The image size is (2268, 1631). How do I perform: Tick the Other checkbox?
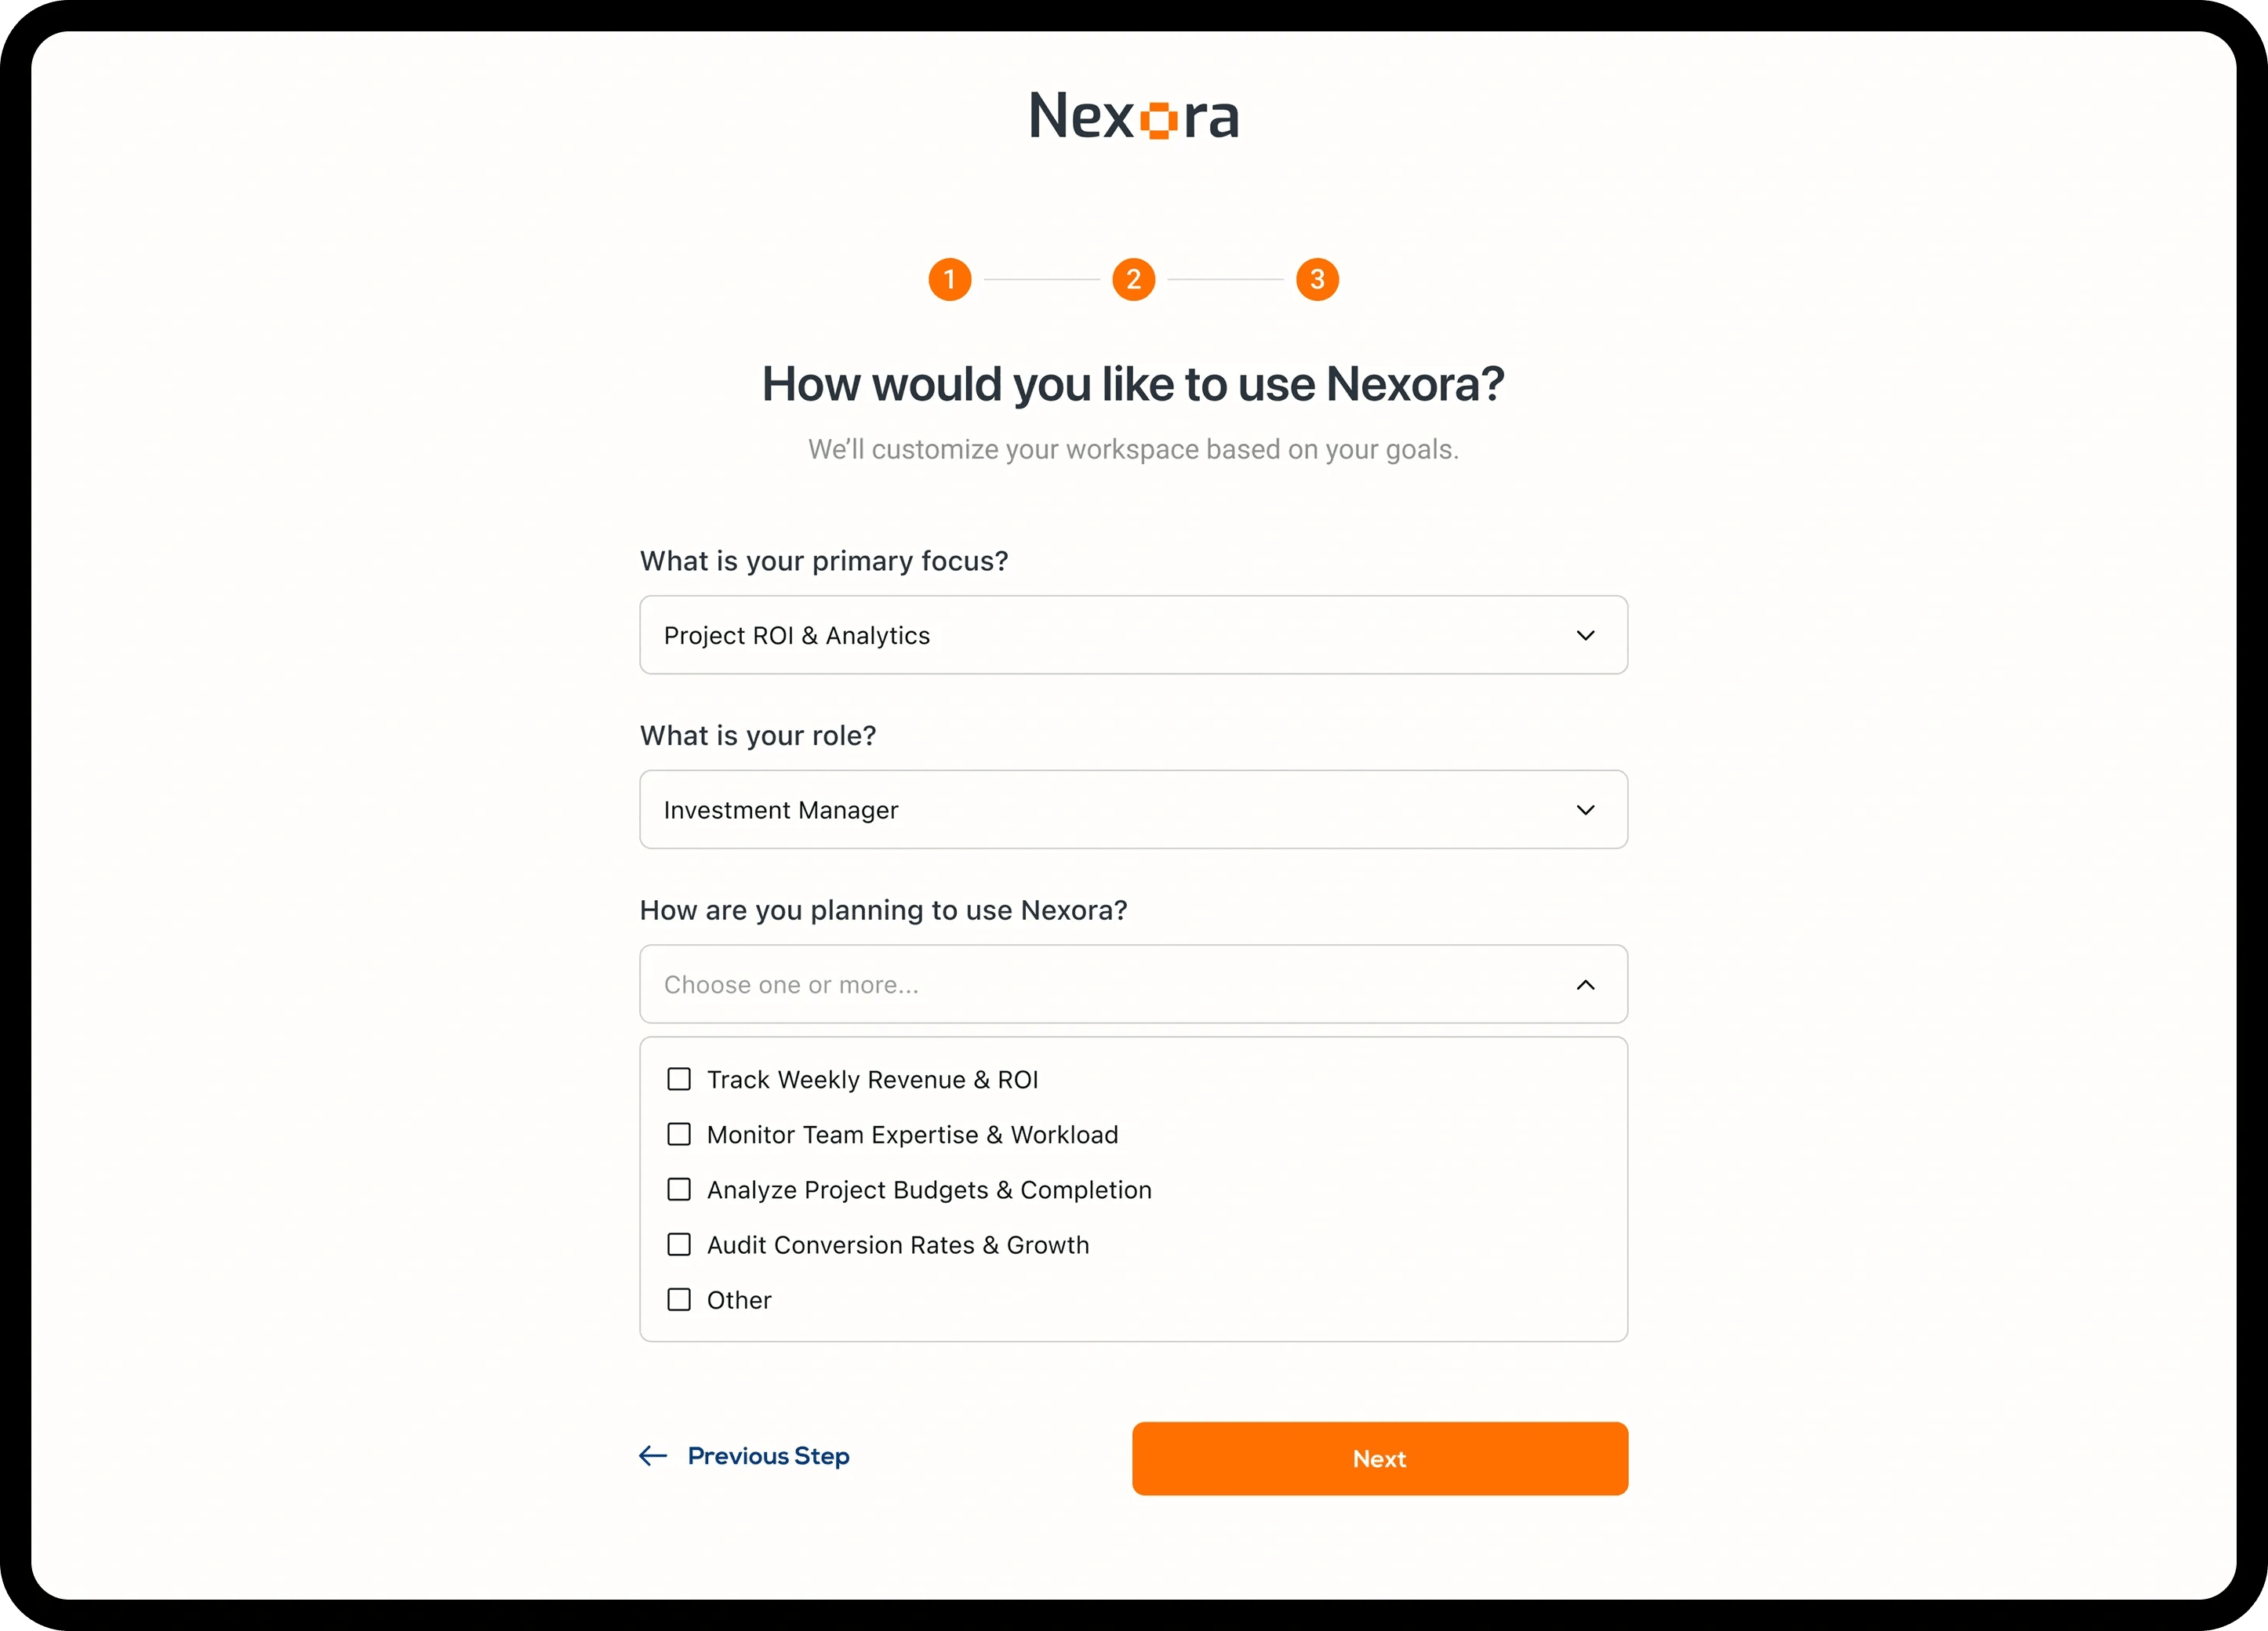[x=679, y=1299]
